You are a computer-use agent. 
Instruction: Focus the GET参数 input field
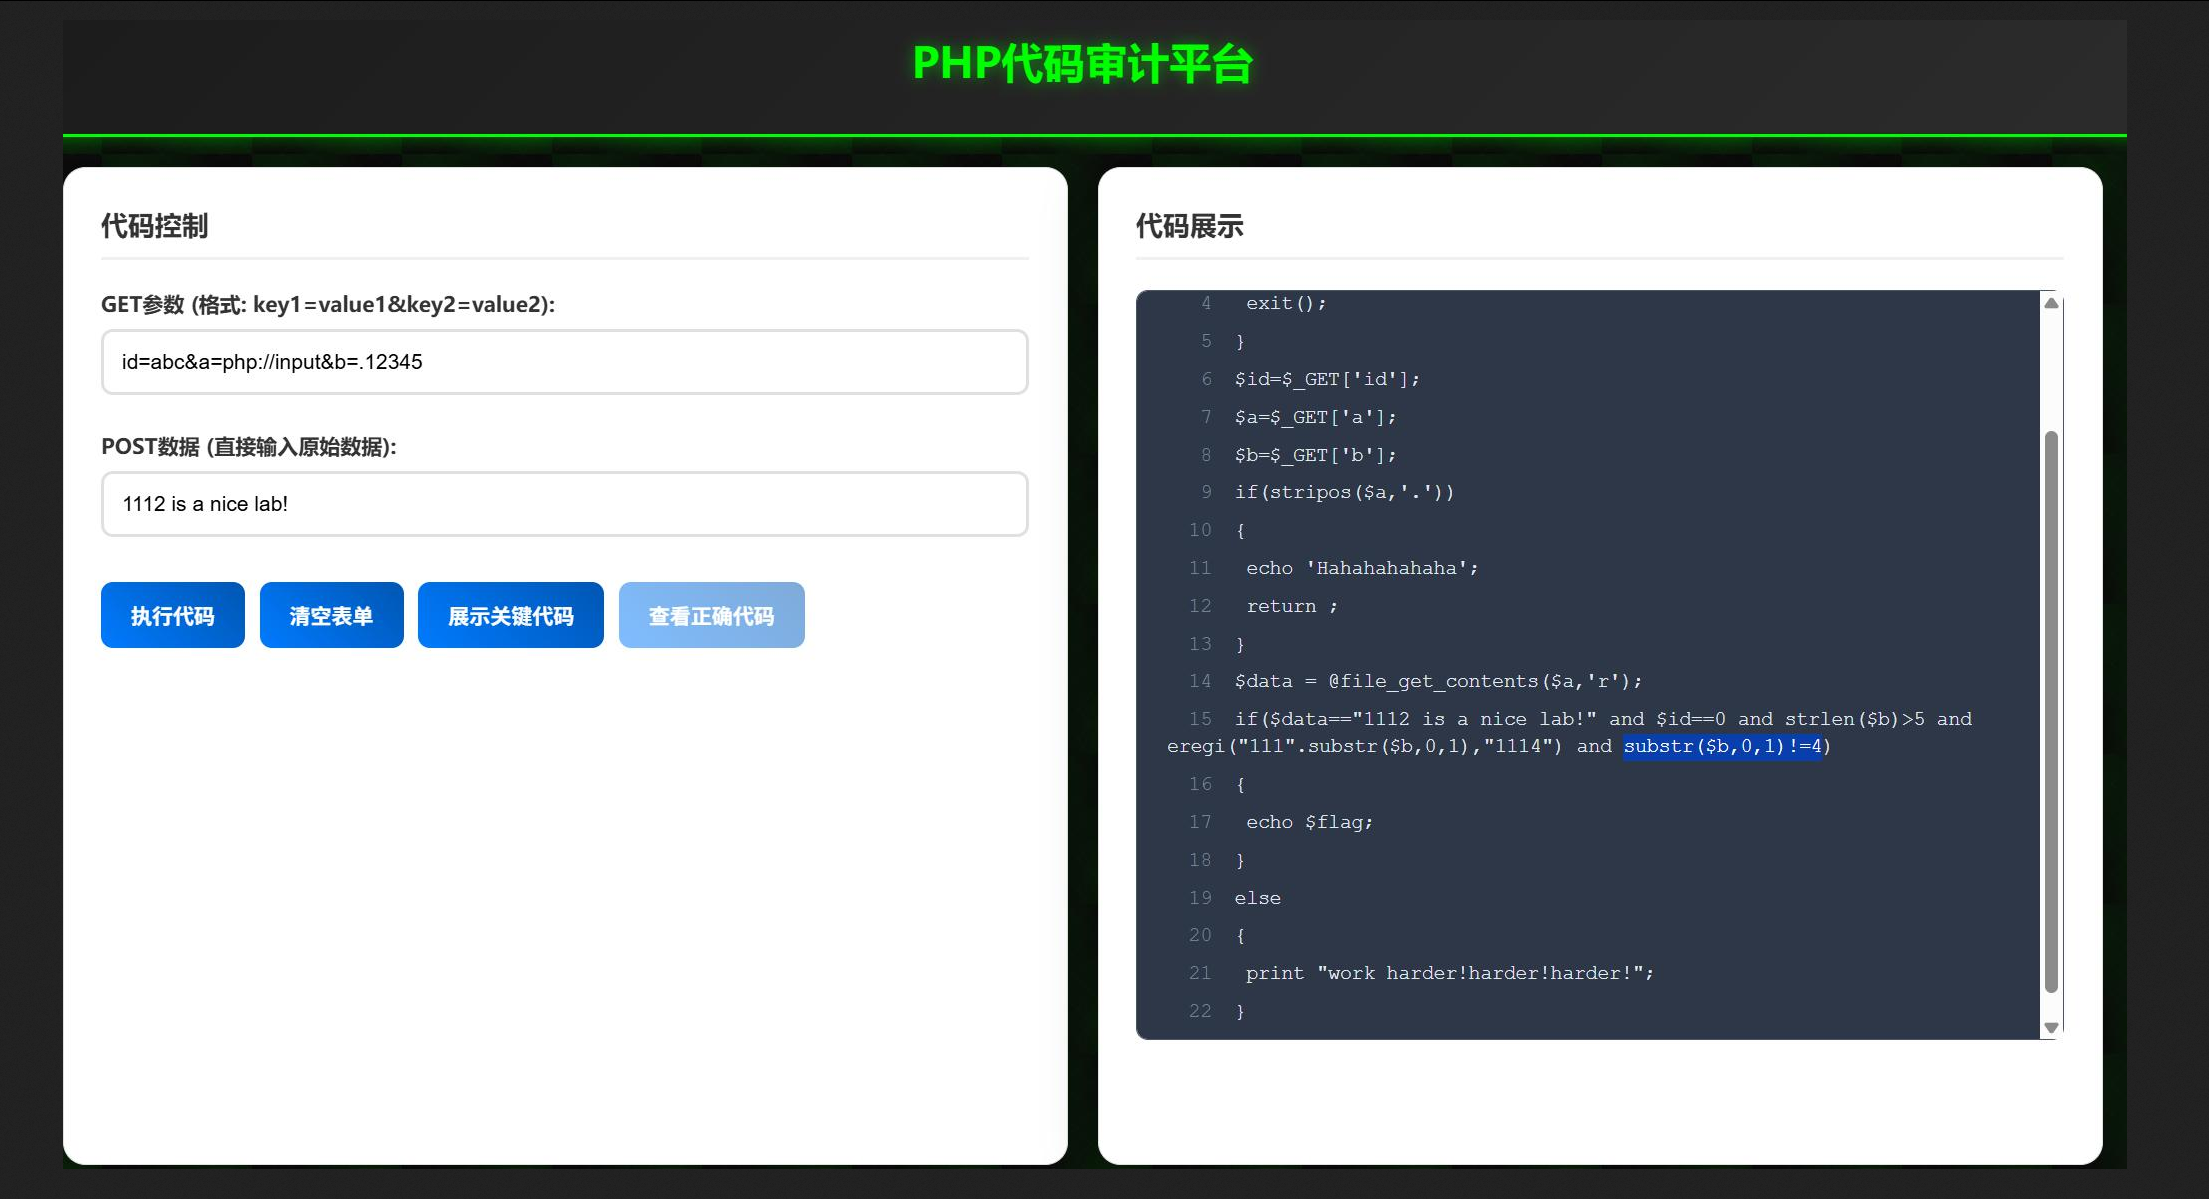[564, 362]
